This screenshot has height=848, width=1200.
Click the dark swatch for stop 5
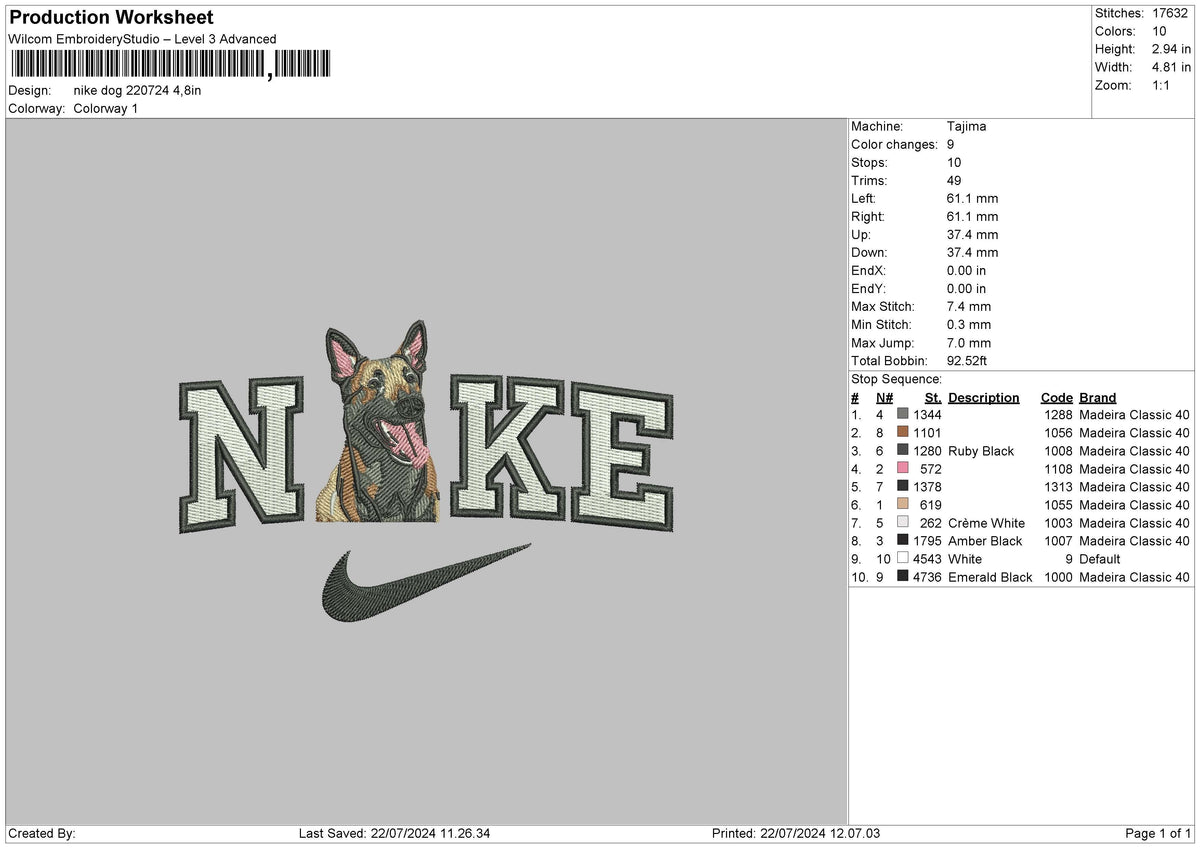pos(903,486)
